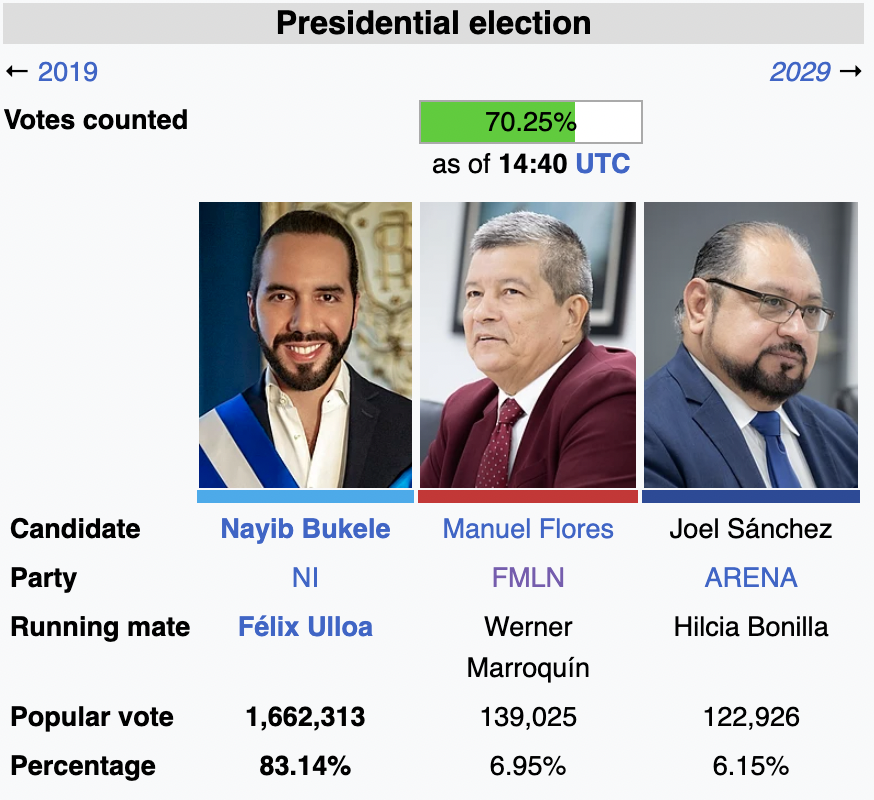Click the red color bar under Flores
The width and height of the screenshot is (874, 800).
tap(527, 496)
